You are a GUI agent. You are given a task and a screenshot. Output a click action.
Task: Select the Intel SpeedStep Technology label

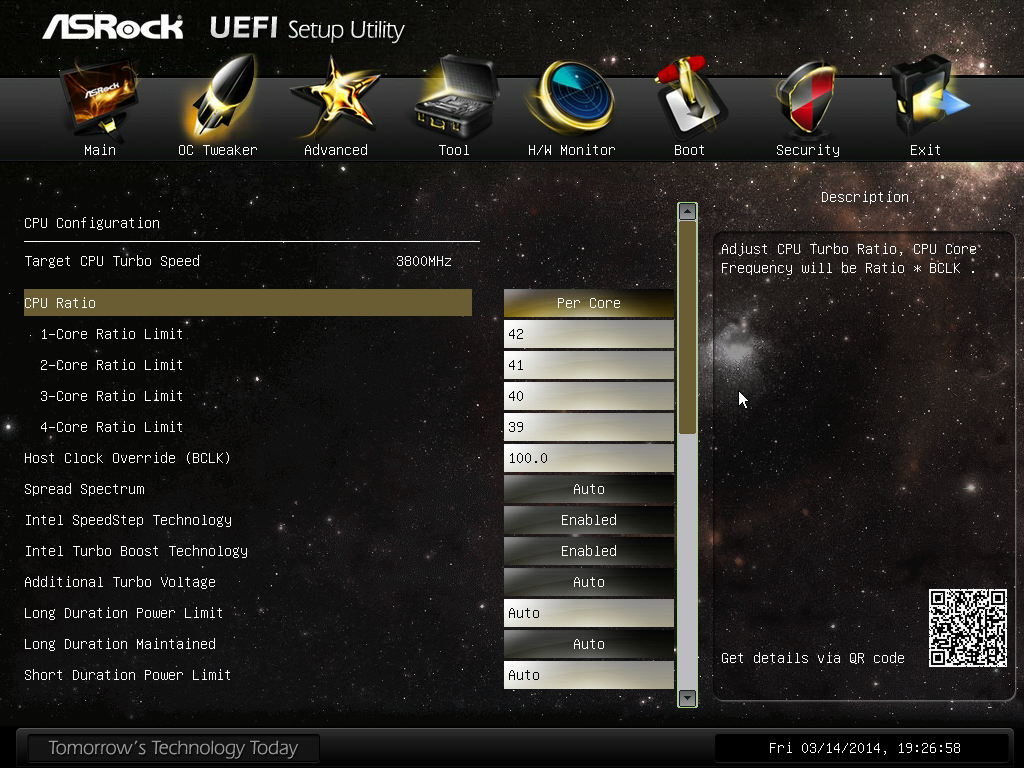click(x=128, y=520)
